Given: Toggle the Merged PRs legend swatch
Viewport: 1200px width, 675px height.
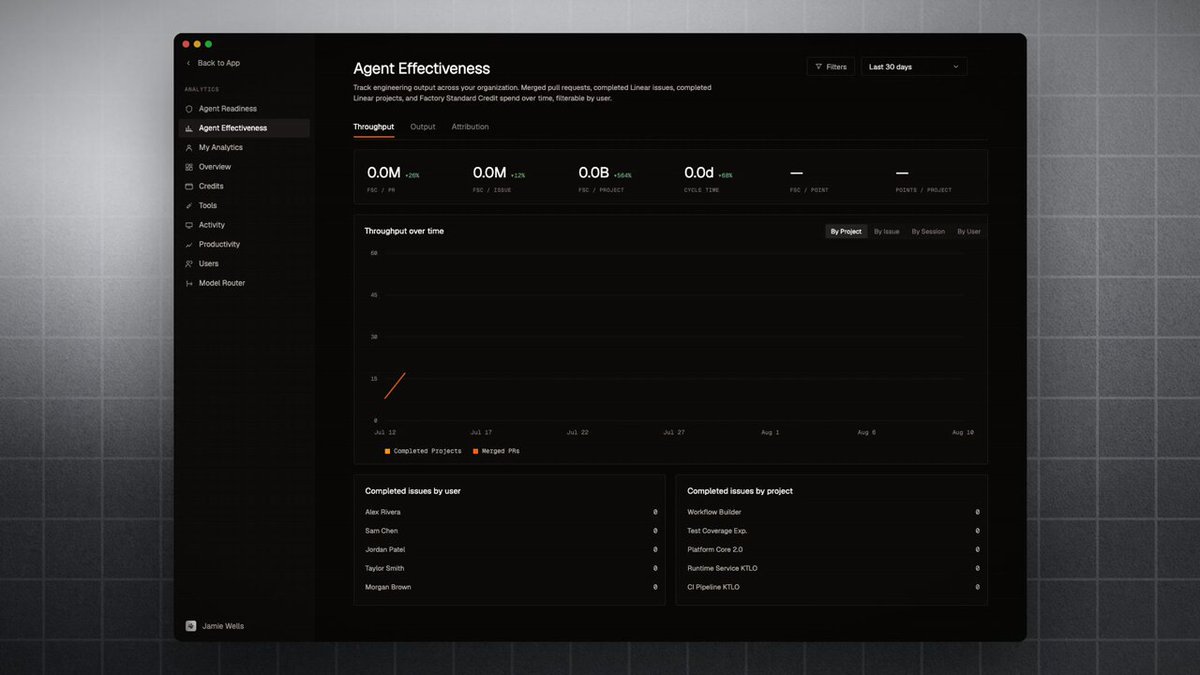Looking at the screenshot, I should click(475, 451).
